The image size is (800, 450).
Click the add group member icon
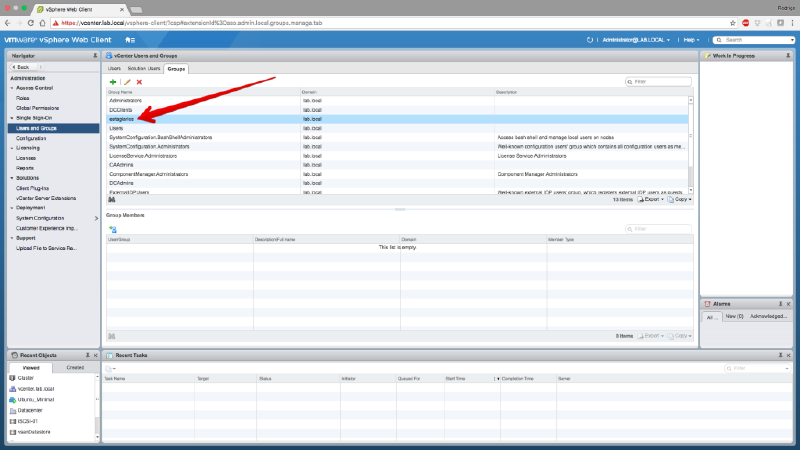coord(112,229)
